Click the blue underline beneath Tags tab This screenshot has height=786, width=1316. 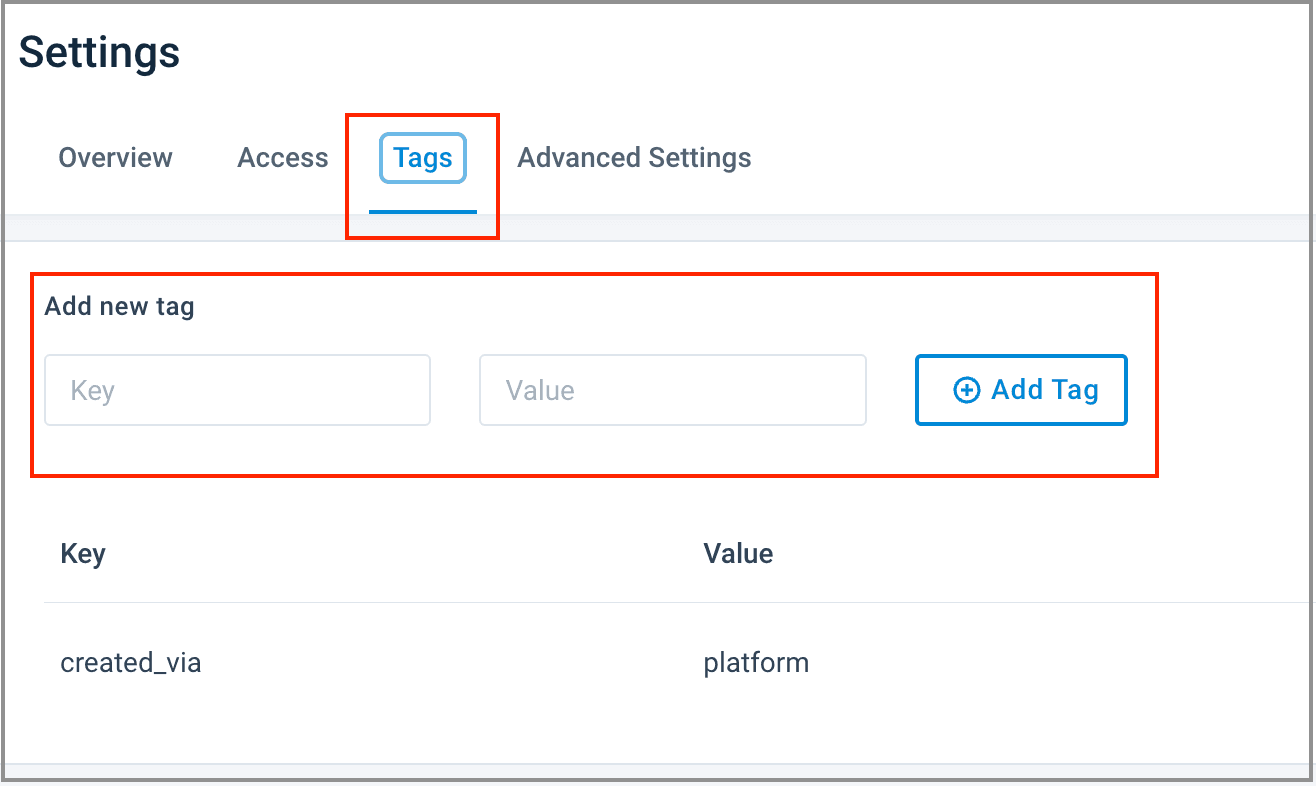422,212
